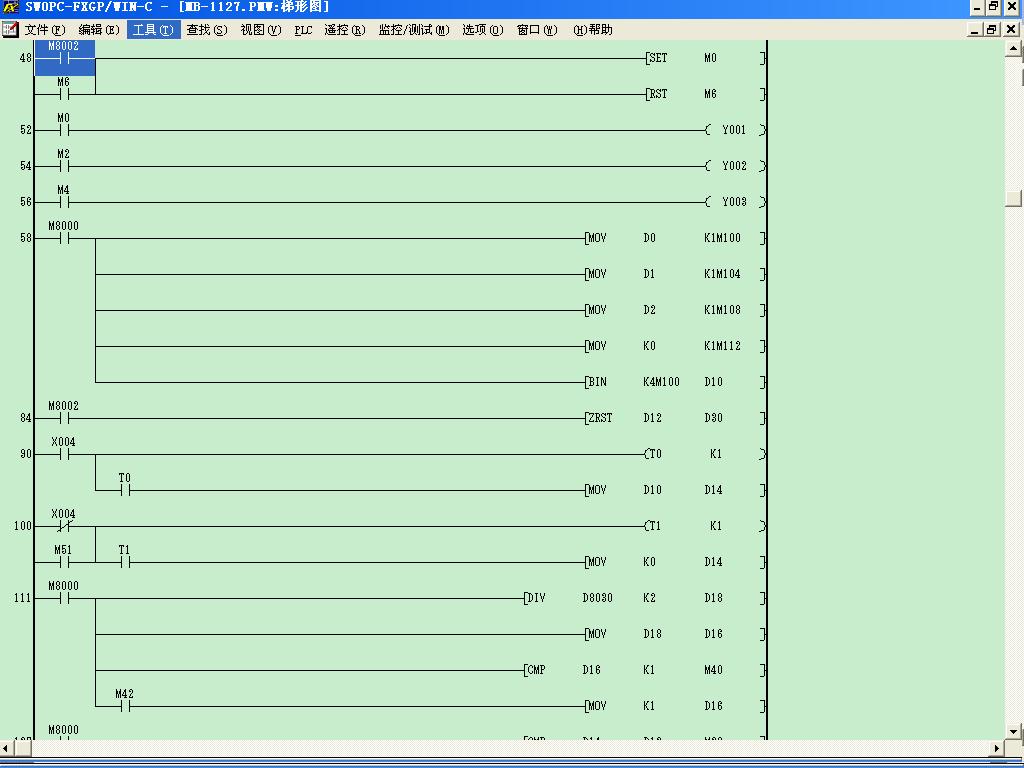The image size is (1024, 768).
Task: Open the 文件(F) menu
Action: [x=45, y=30]
